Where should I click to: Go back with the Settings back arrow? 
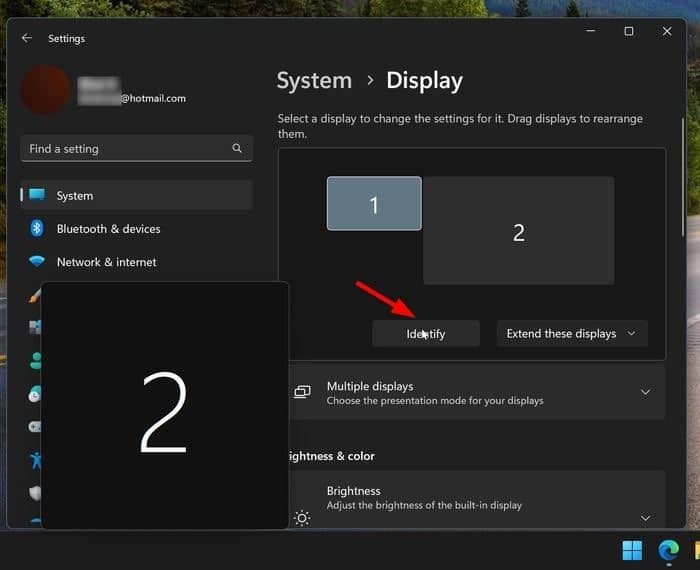[x=27, y=38]
